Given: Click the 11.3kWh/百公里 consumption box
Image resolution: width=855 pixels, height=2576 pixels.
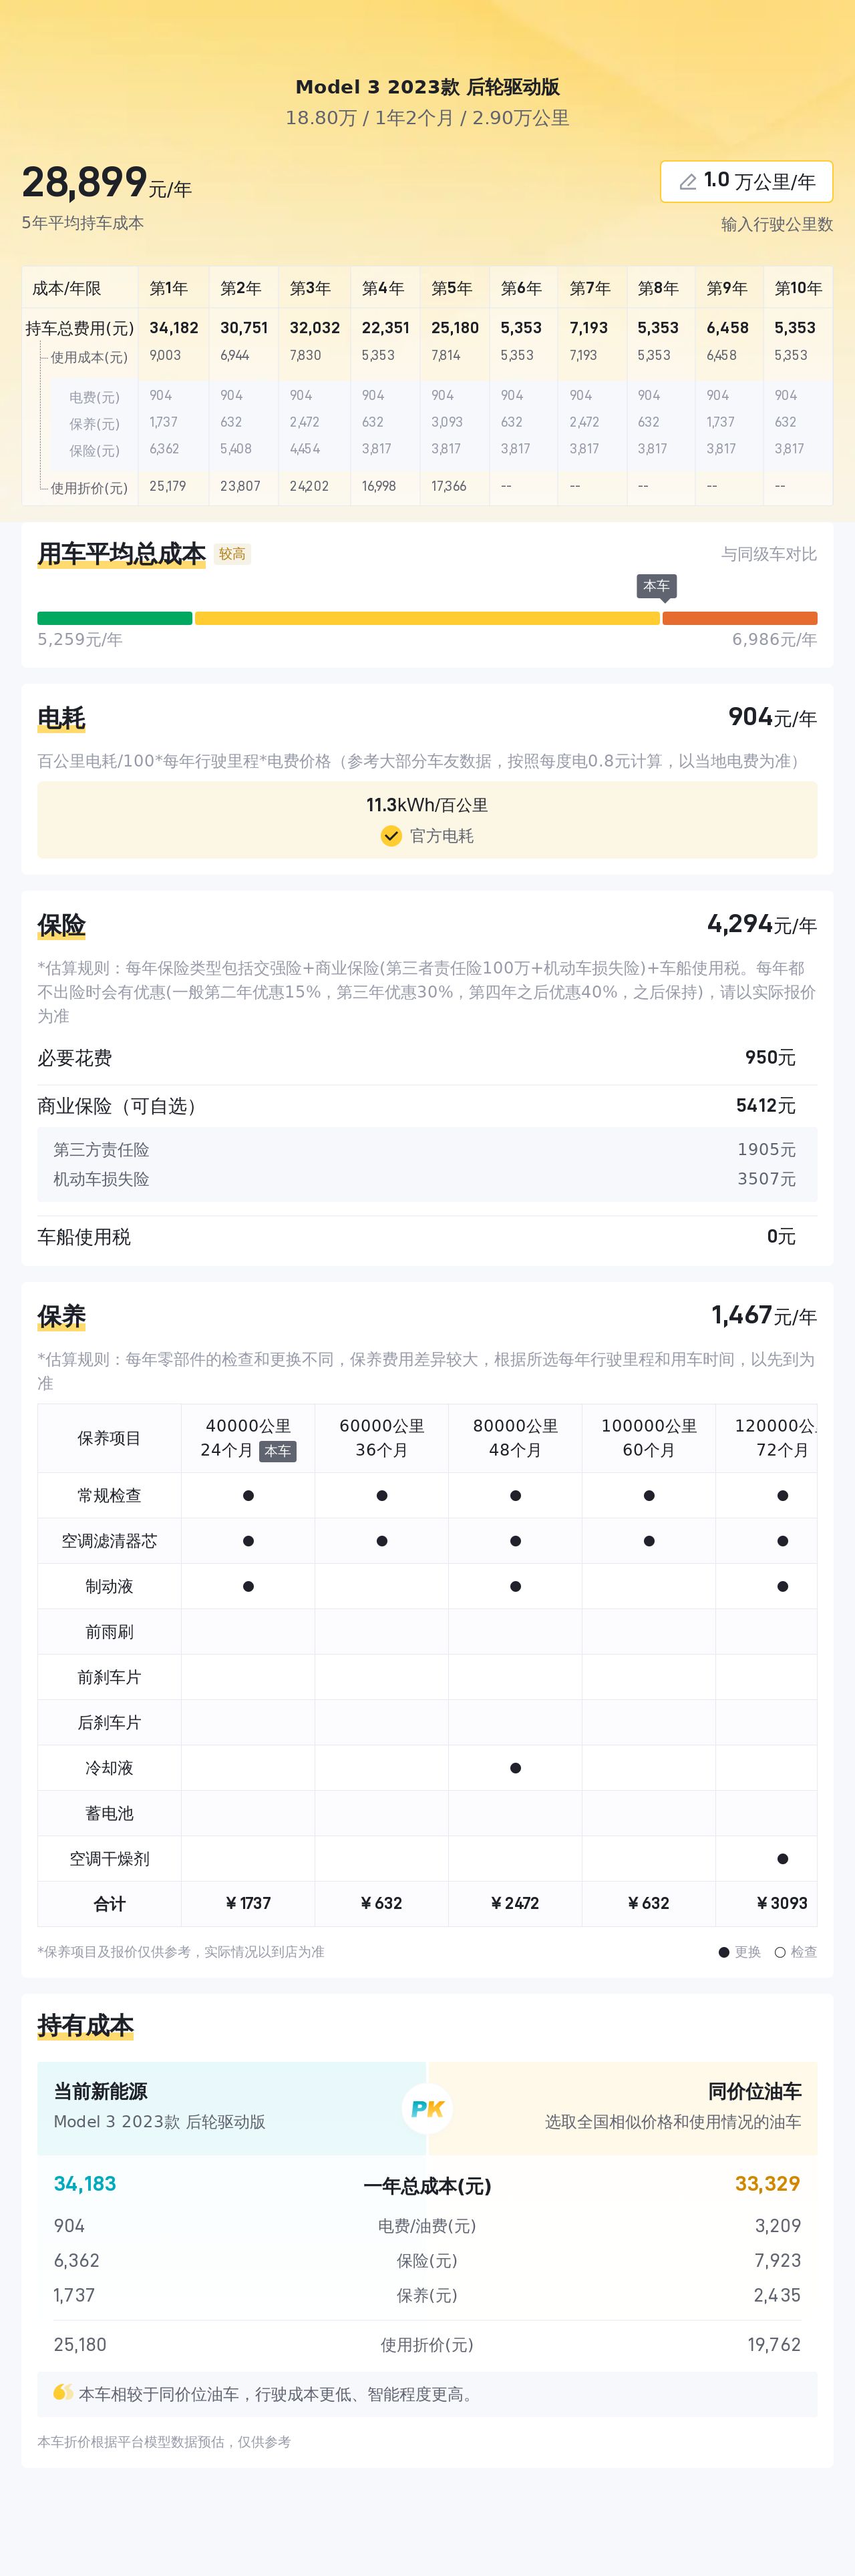Looking at the screenshot, I should pos(427,820).
